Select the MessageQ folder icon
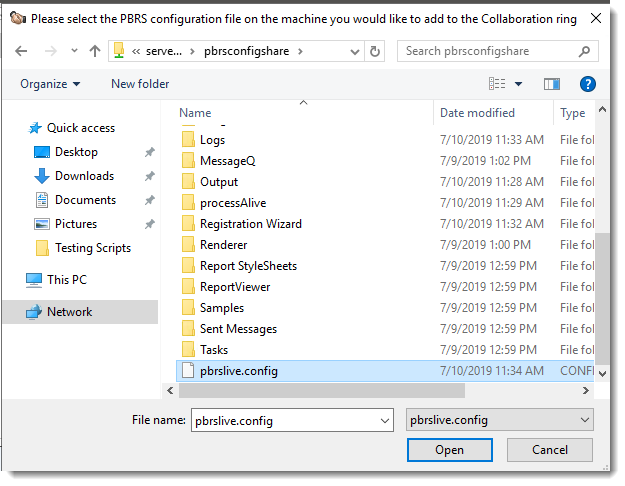 click(188, 161)
